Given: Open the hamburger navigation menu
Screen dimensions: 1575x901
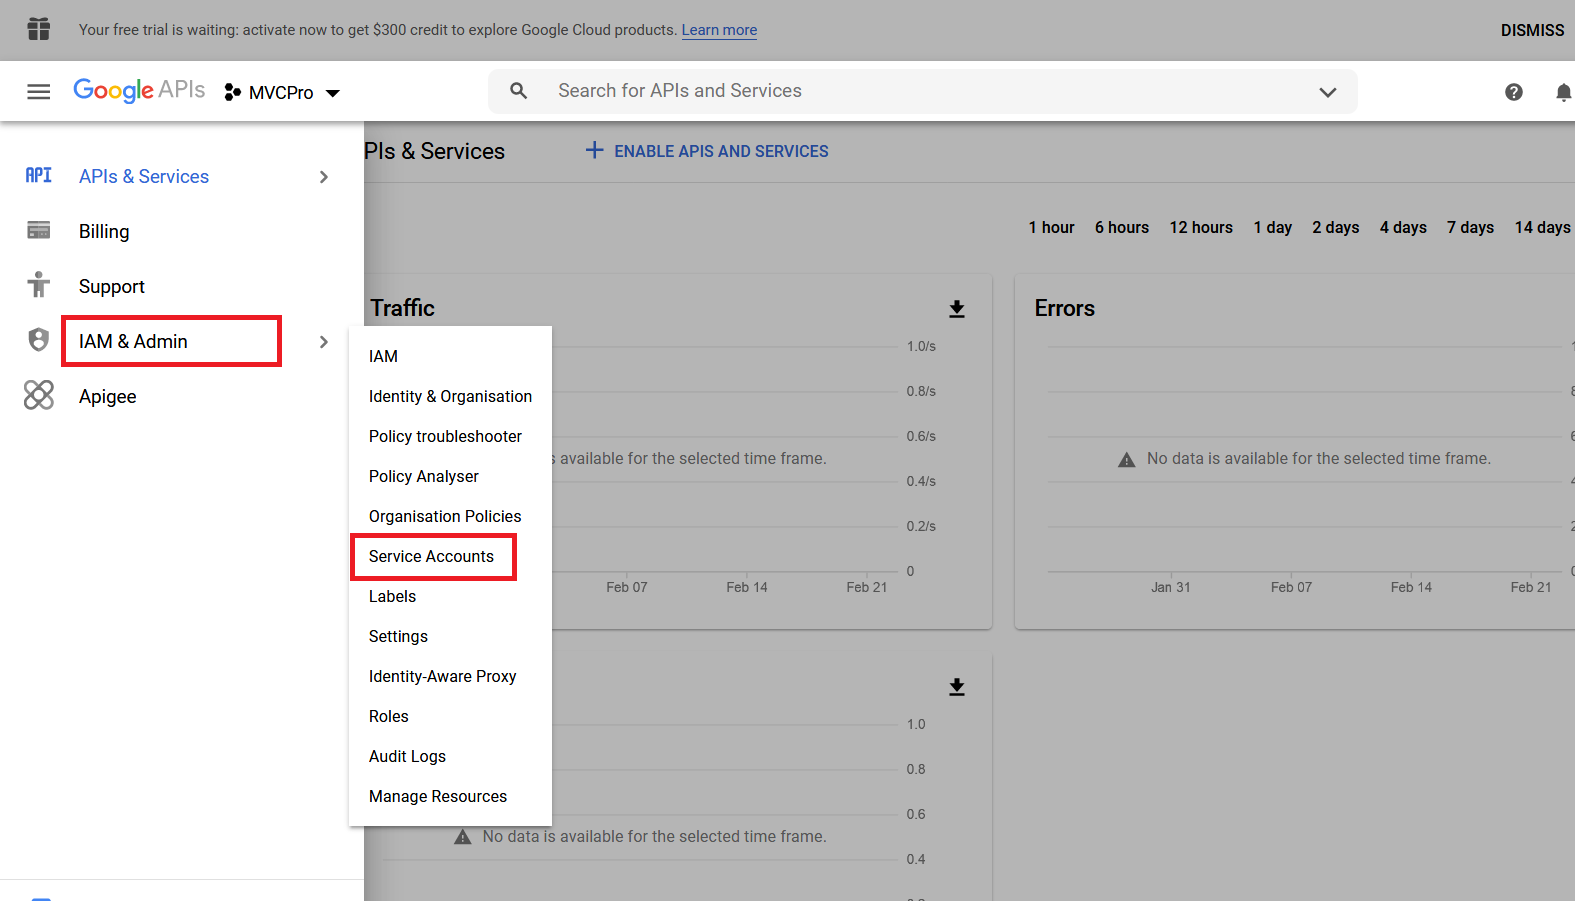Looking at the screenshot, I should coord(38,92).
